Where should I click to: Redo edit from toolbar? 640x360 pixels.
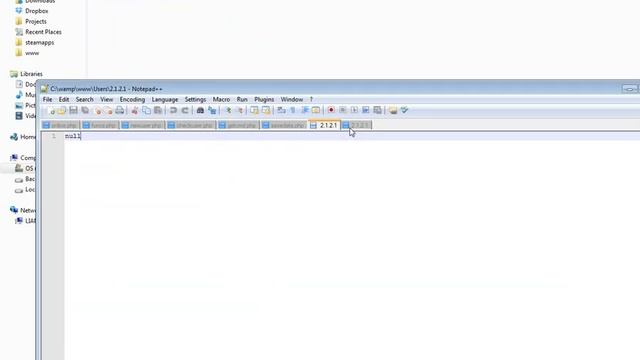[x=184, y=110]
